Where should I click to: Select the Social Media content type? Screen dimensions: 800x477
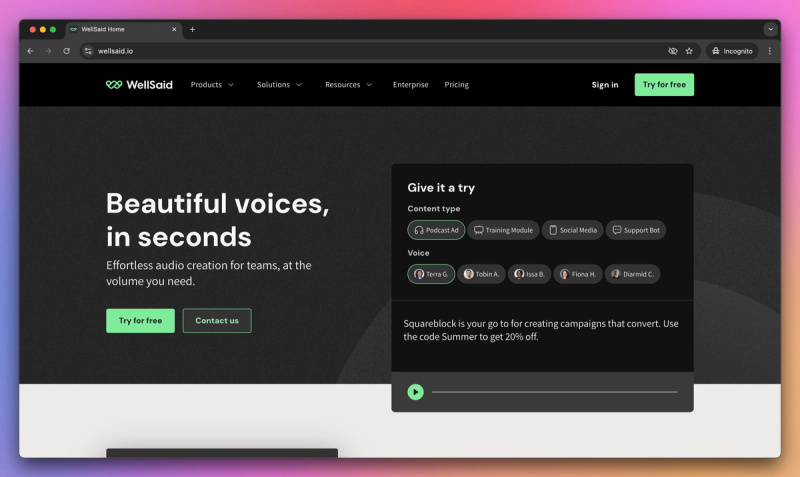572,230
